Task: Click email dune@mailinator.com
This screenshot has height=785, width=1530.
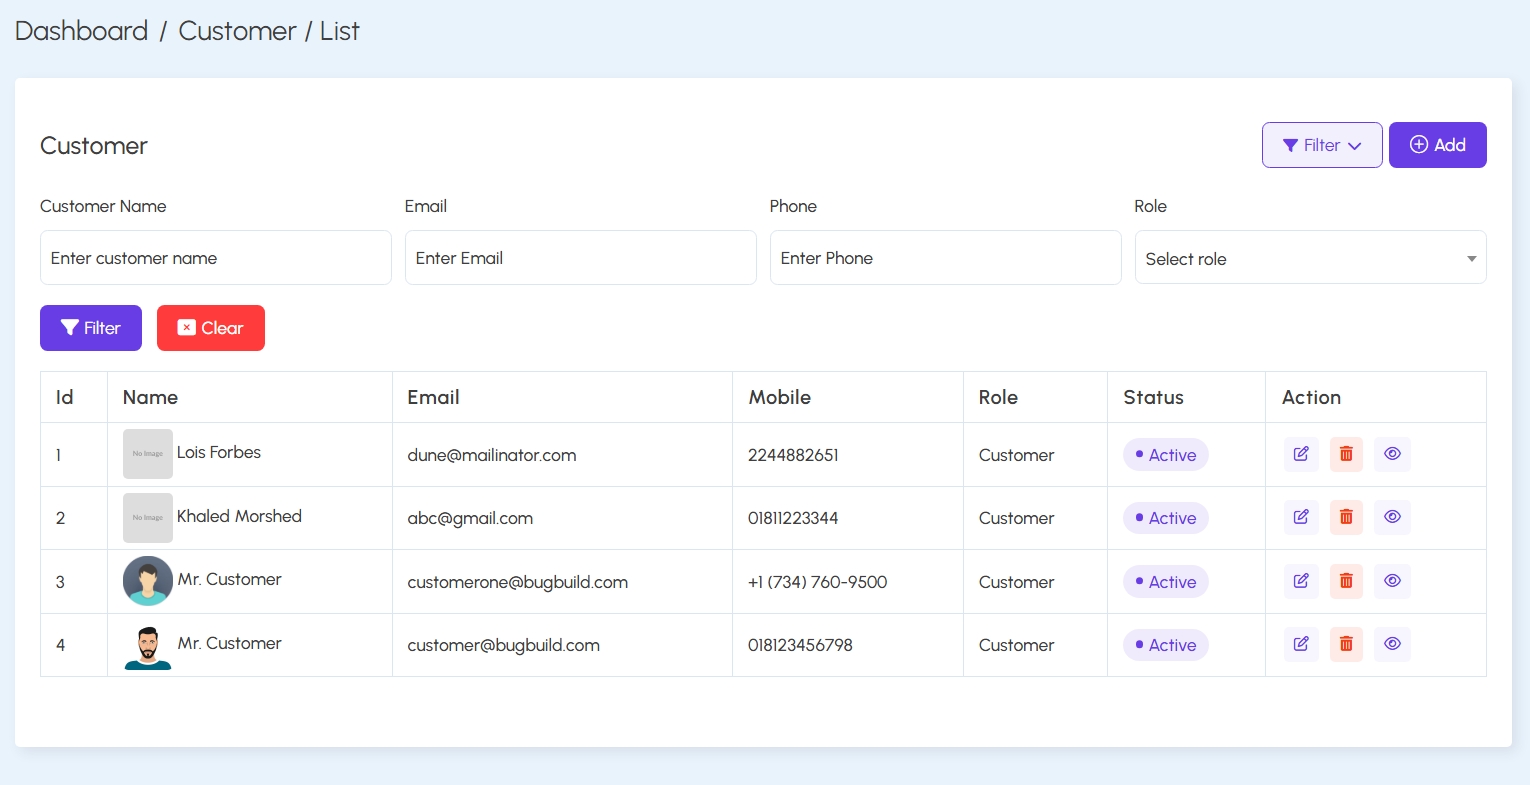Action: pyautogui.click(x=492, y=455)
